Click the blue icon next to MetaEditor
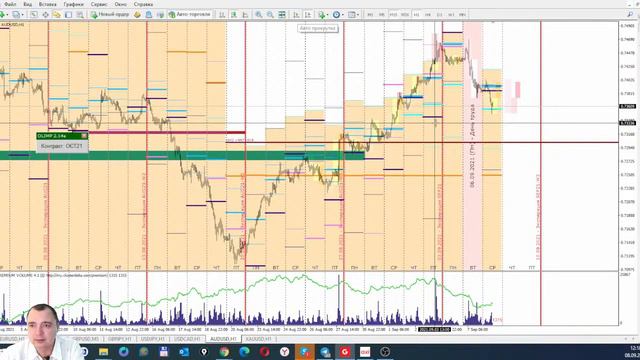This screenshot has height=360, width=640. point(149,15)
